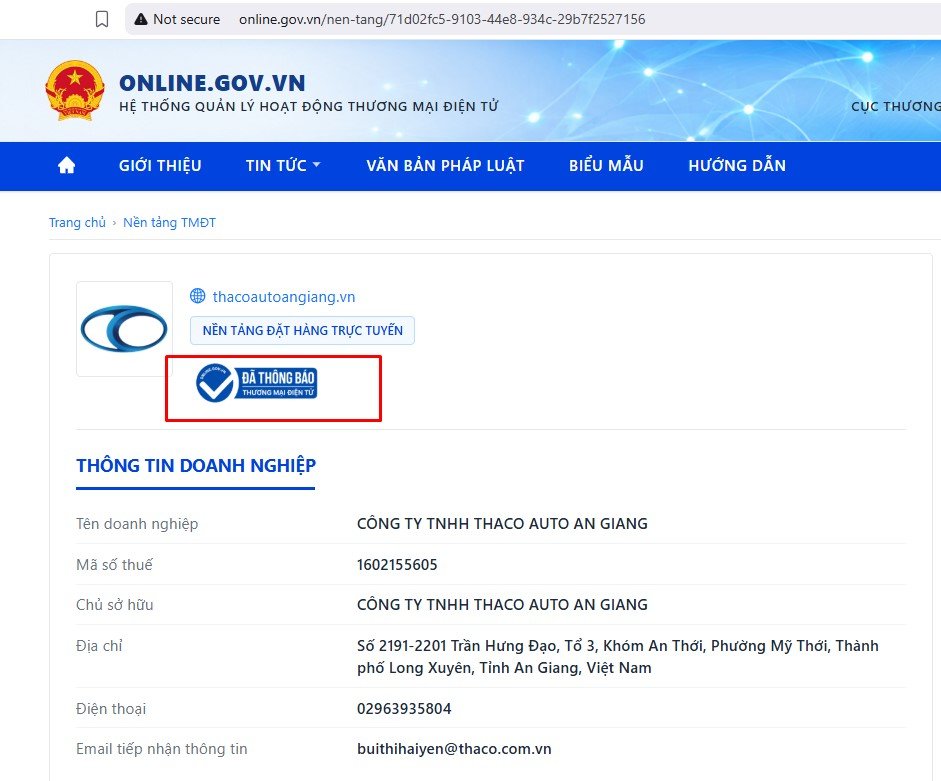Click the ĐÃ THÔNG BÁO certification badge
The width and height of the screenshot is (941, 781).
(256, 383)
